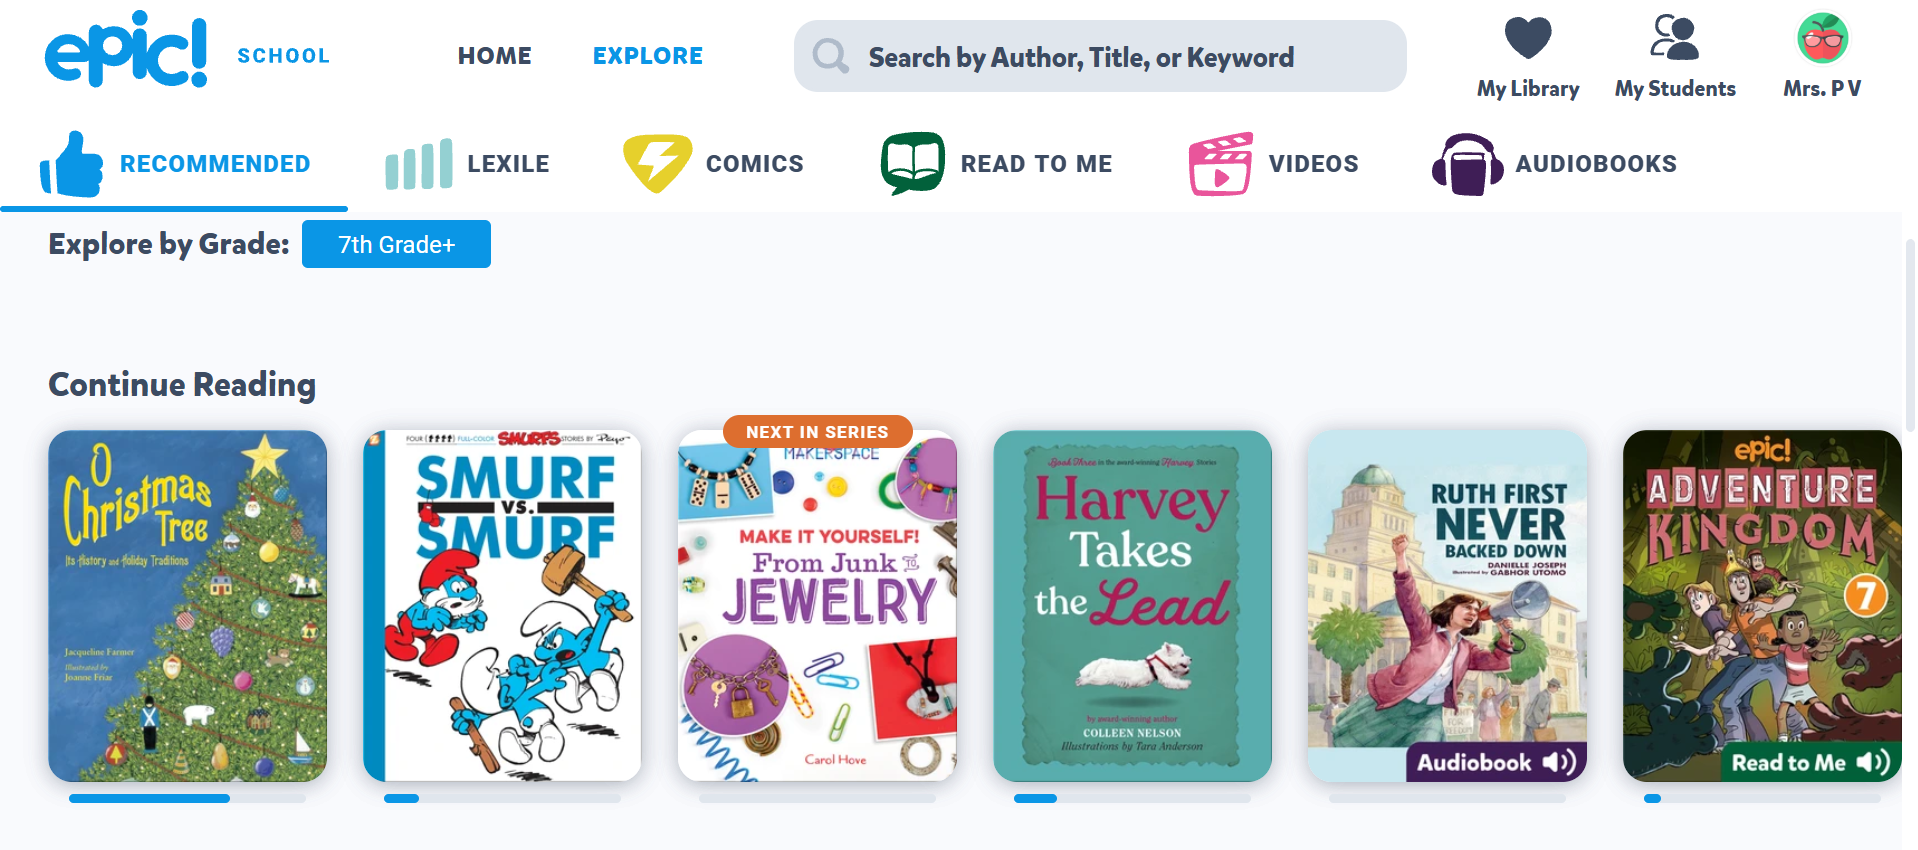Select the Comics lightning bolt icon
Viewport: 1918px width, 850px height.
coord(657,163)
